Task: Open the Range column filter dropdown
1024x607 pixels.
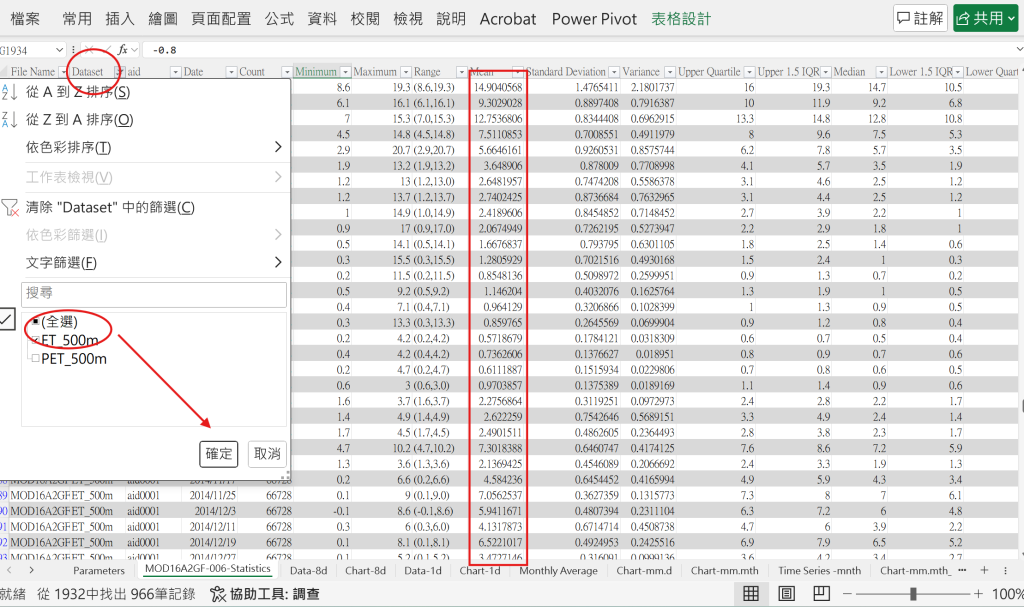Action: tap(462, 72)
